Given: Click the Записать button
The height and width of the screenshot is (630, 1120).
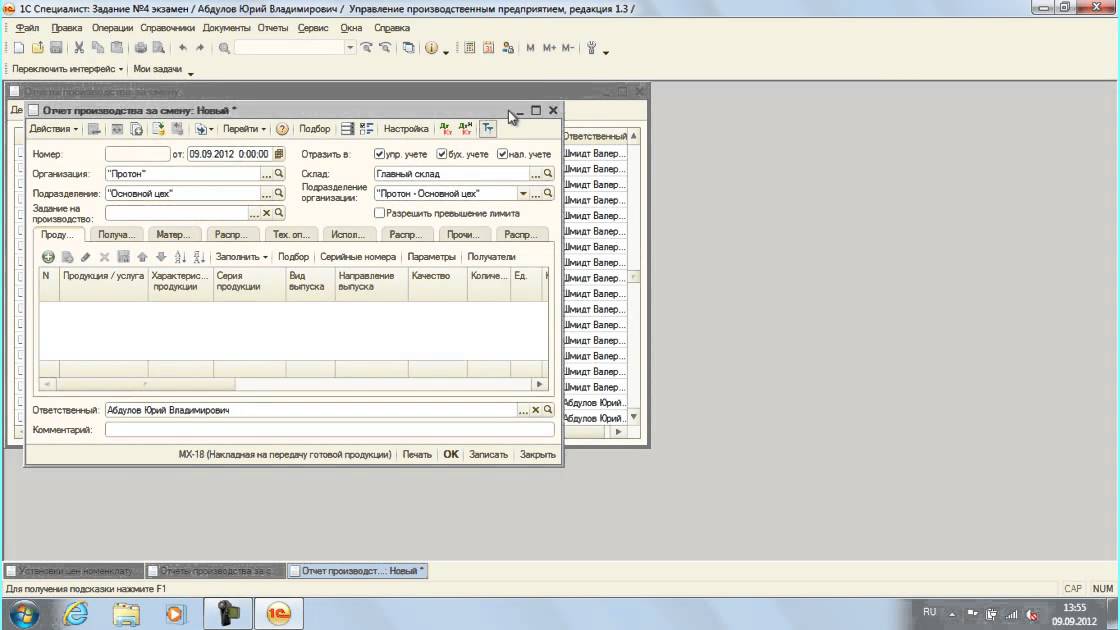Looking at the screenshot, I should point(488,454).
